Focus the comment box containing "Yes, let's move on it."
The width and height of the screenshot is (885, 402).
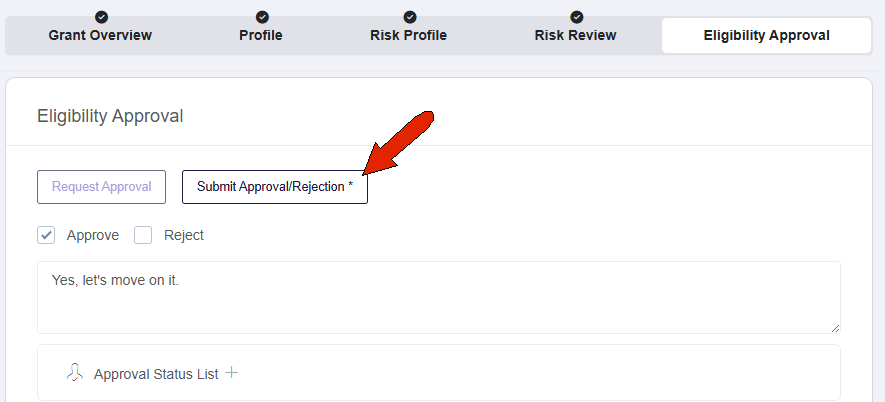click(439, 298)
